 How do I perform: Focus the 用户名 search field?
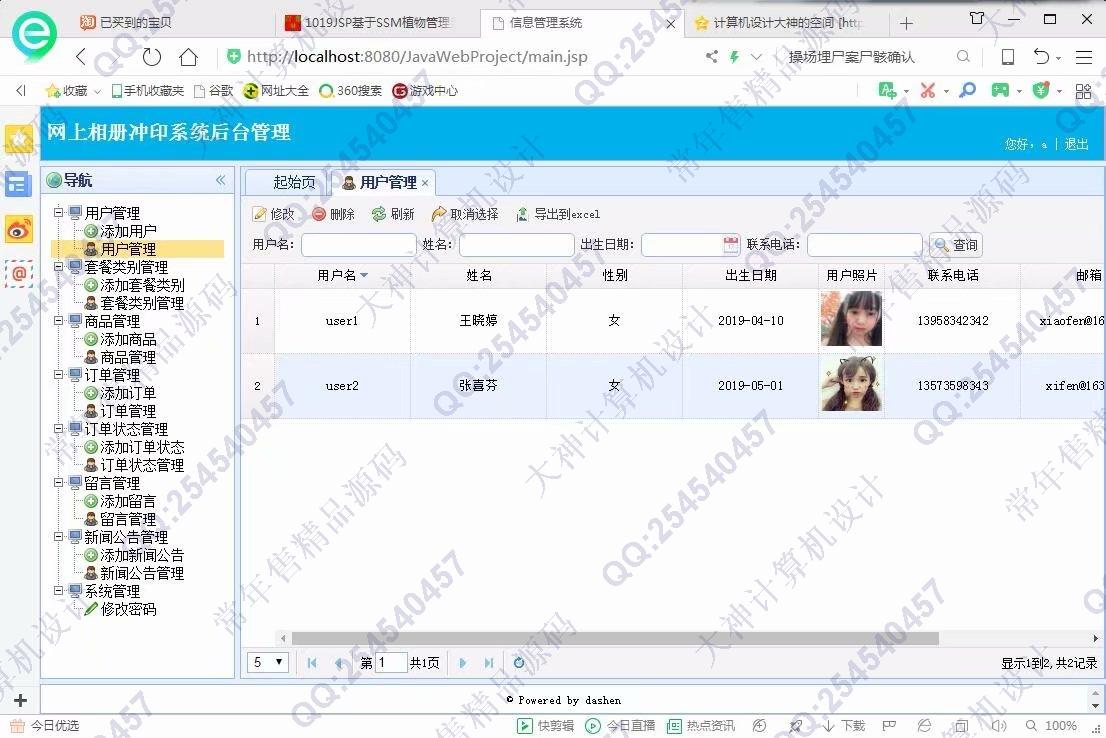pos(358,245)
